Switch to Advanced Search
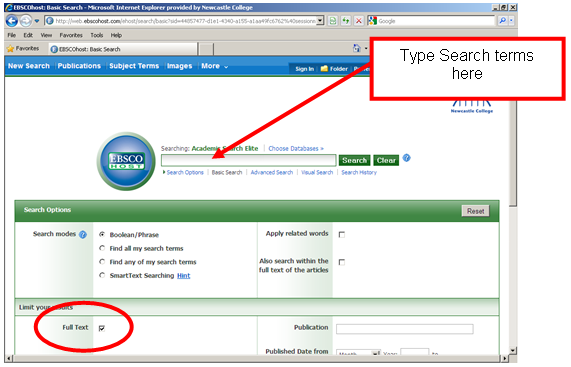Image resolution: width=571 pixels, height=367 pixels. [x=272, y=173]
